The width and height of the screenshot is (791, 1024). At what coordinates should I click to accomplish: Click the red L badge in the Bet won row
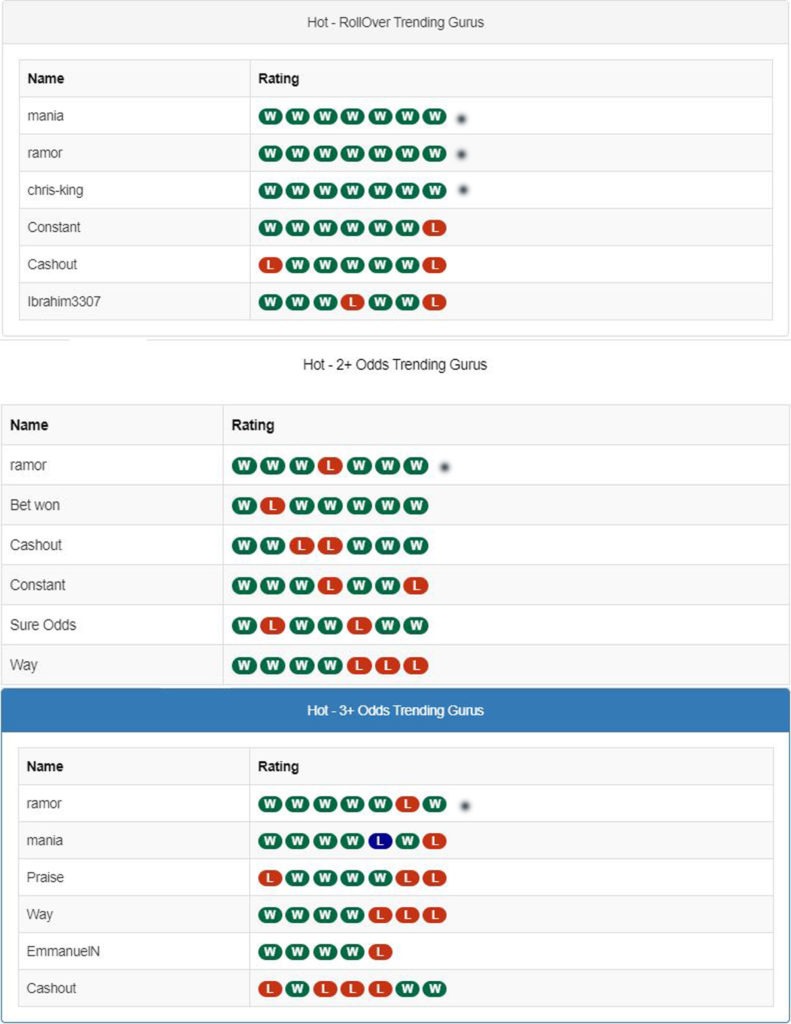click(272, 505)
